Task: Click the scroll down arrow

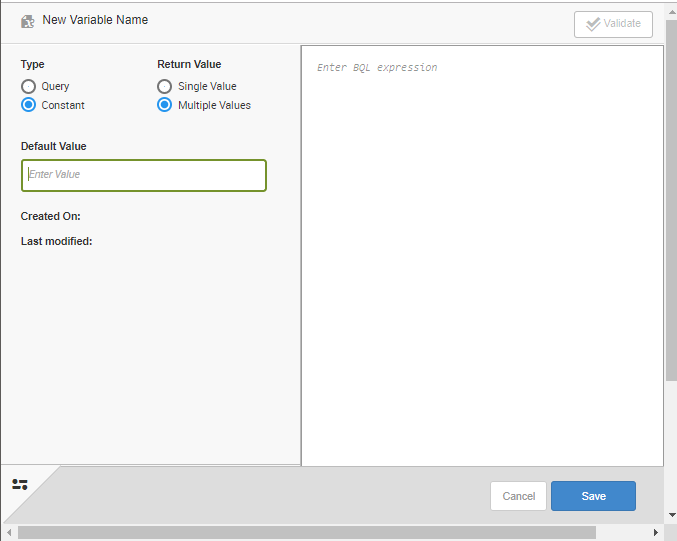Action: (671, 516)
